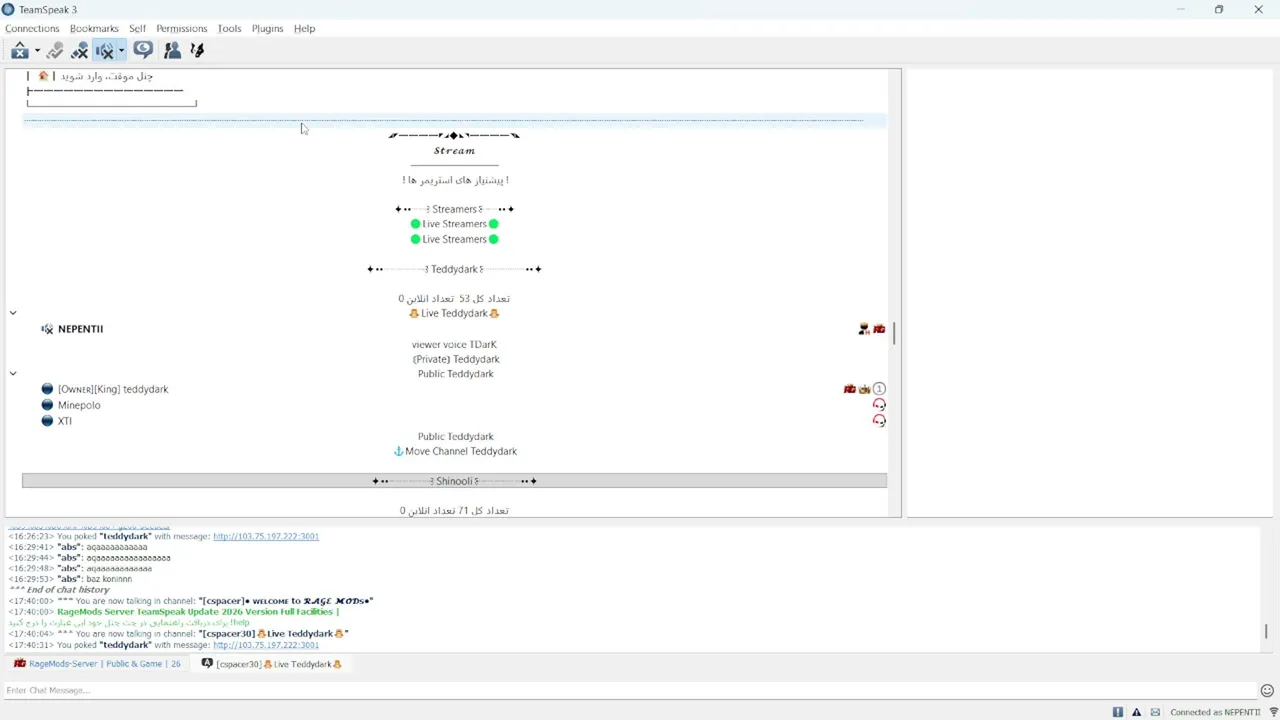Open the emoji smiley picker

click(x=1267, y=690)
